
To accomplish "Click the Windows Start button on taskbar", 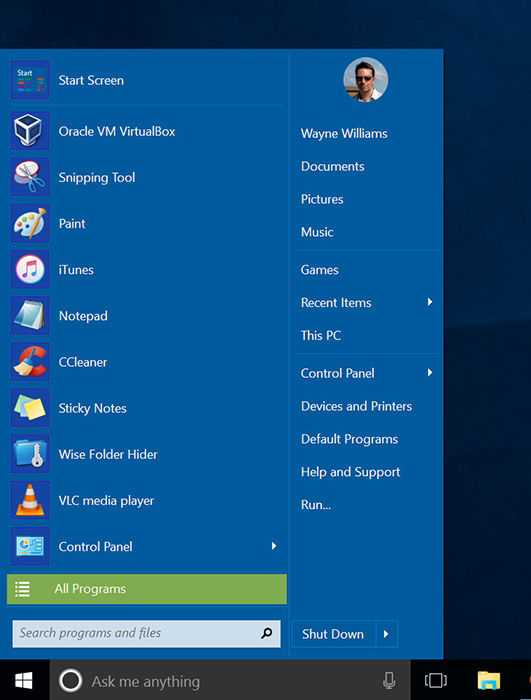I will pyautogui.click(x=24, y=681).
